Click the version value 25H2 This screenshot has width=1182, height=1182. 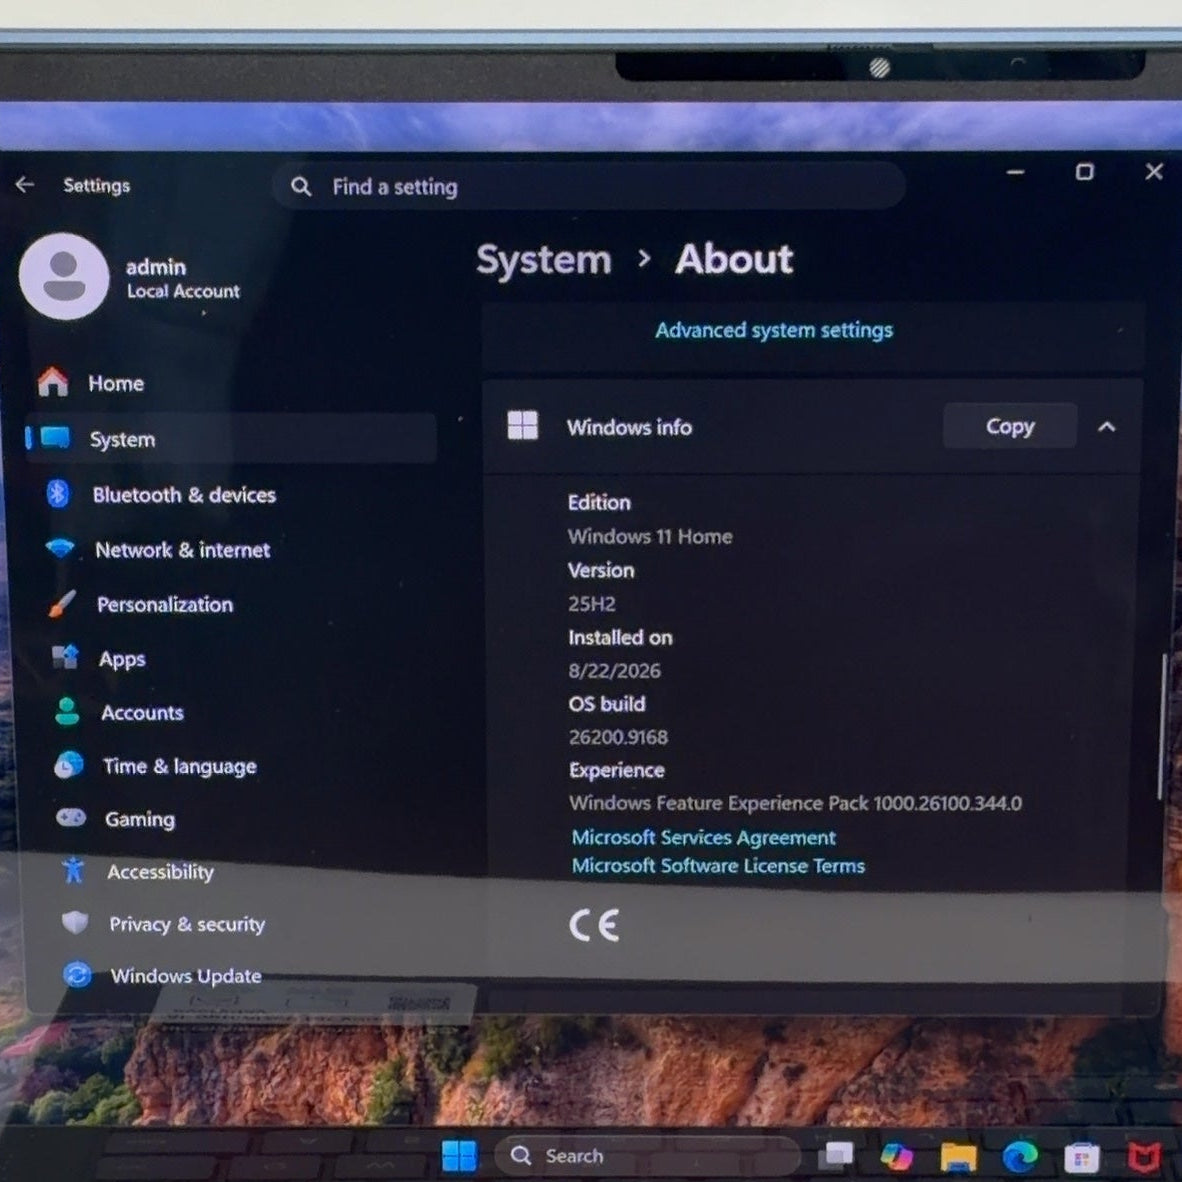[592, 604]
